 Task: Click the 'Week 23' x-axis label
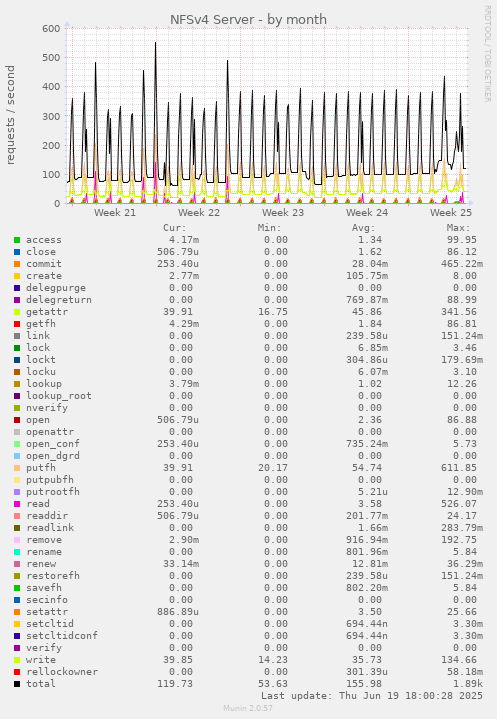click(x=283, y=213)
